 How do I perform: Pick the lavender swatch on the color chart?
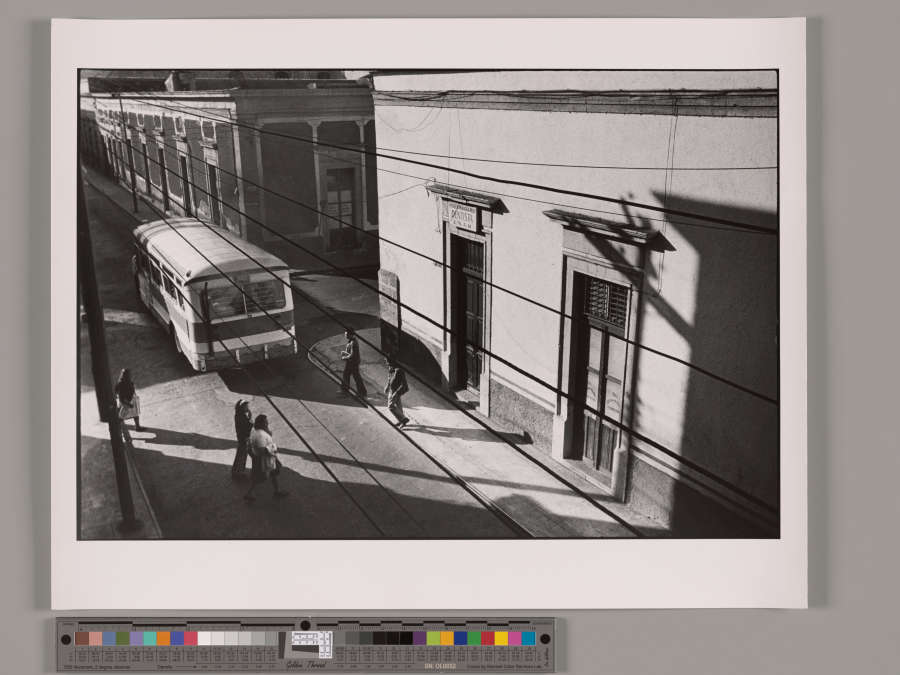click(136, 638)
